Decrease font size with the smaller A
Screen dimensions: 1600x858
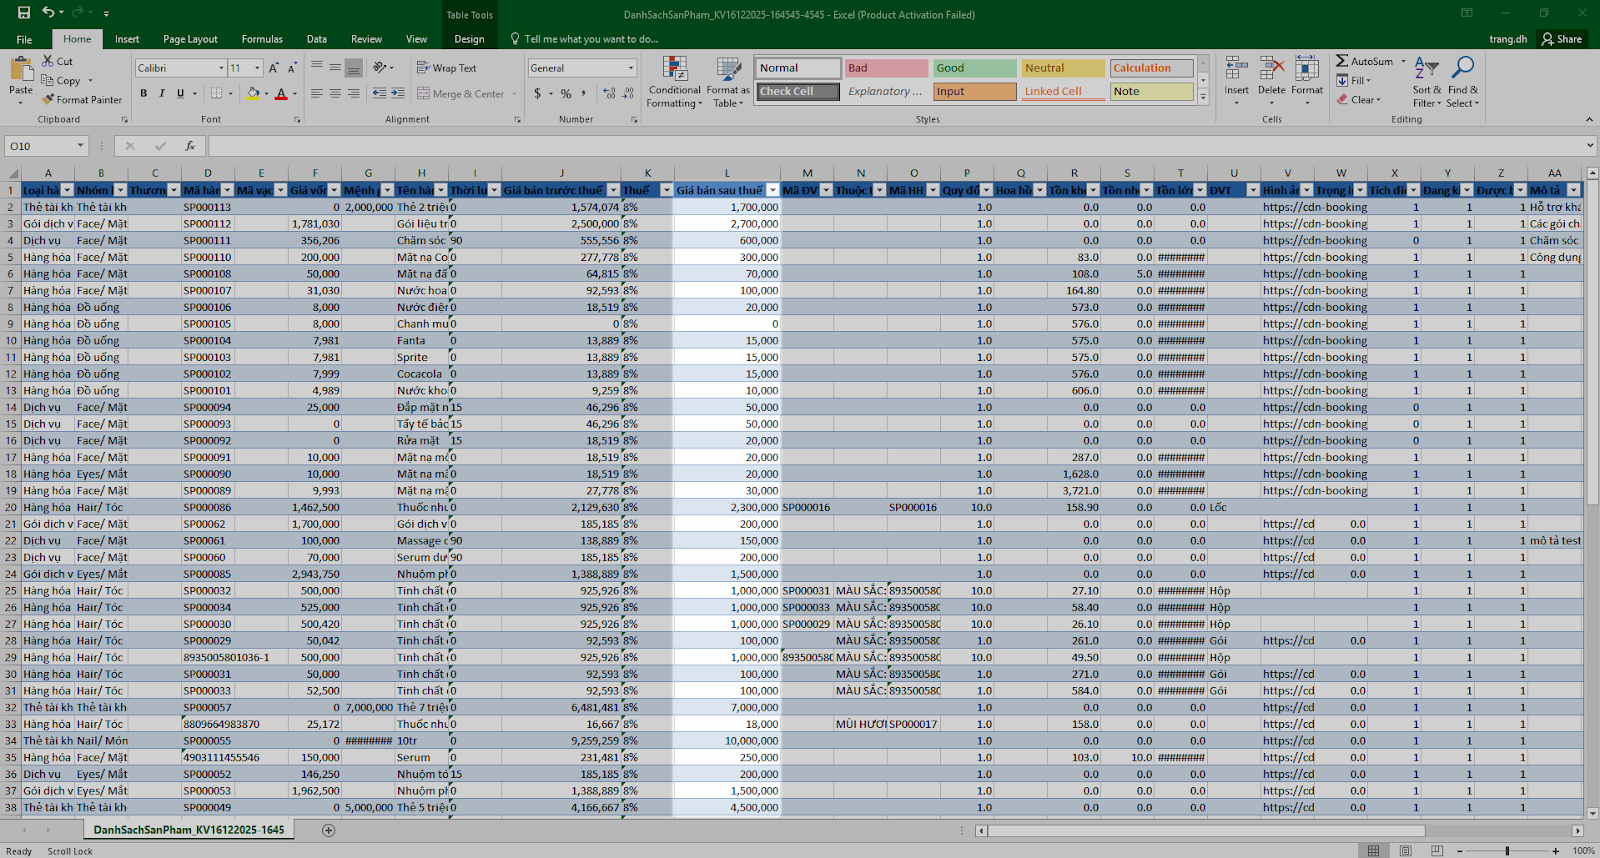click(292, 68)
